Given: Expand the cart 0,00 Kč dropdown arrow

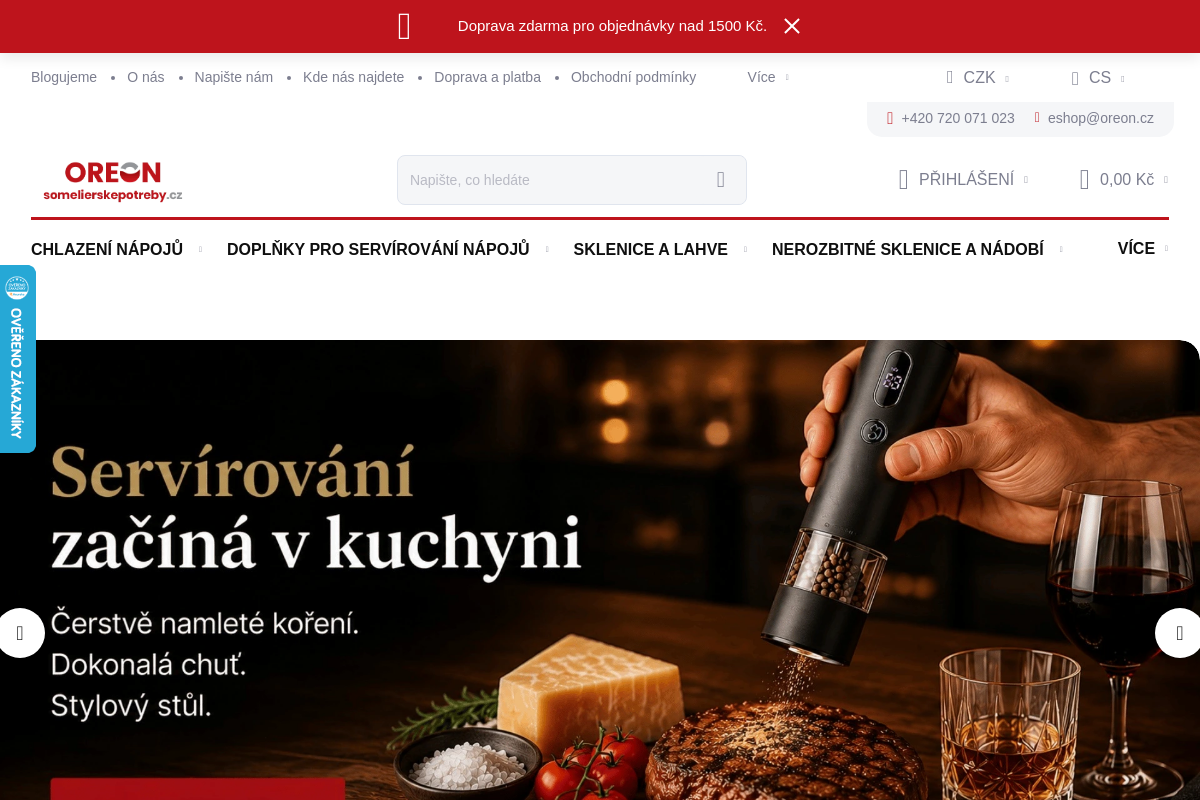Looking at the screenshot, I should [1165, 180].
